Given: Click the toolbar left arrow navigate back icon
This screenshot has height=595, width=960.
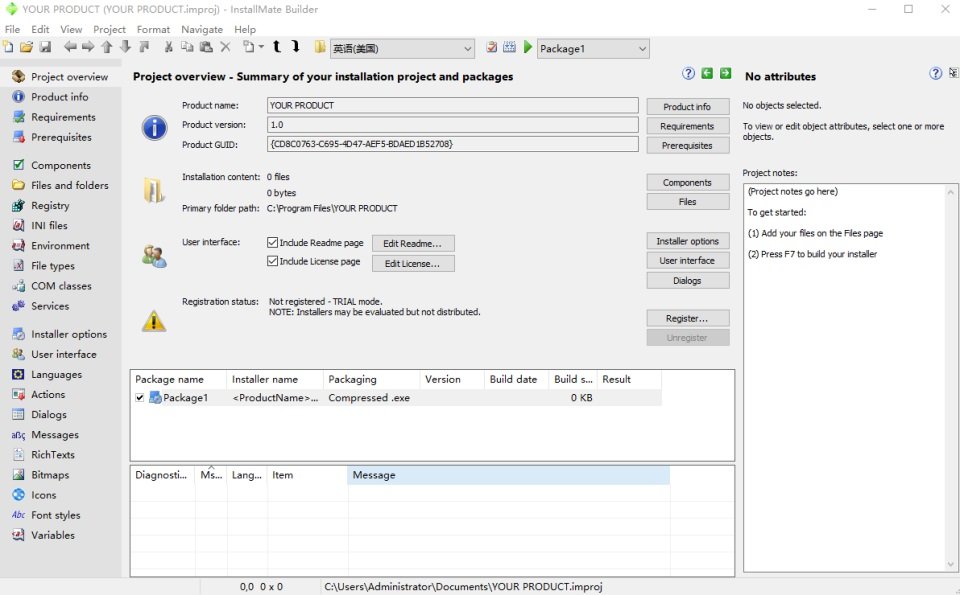Looking at the screenshot, I should pyautogui.click(x=70, y=47).
